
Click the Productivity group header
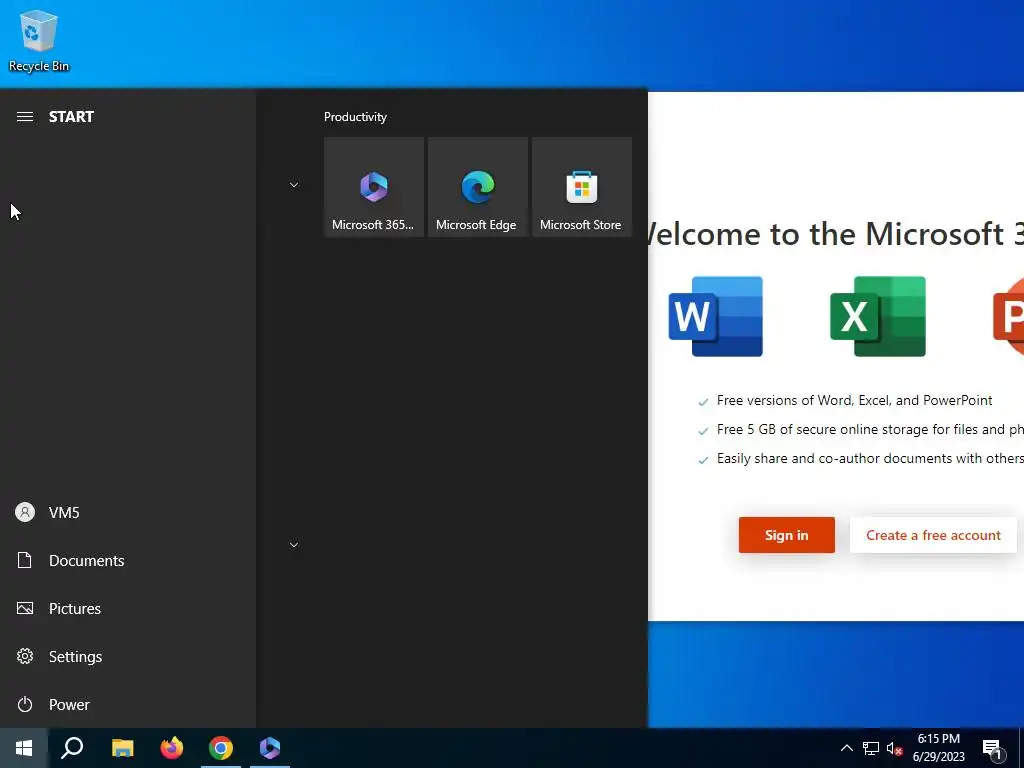point(355,117)
